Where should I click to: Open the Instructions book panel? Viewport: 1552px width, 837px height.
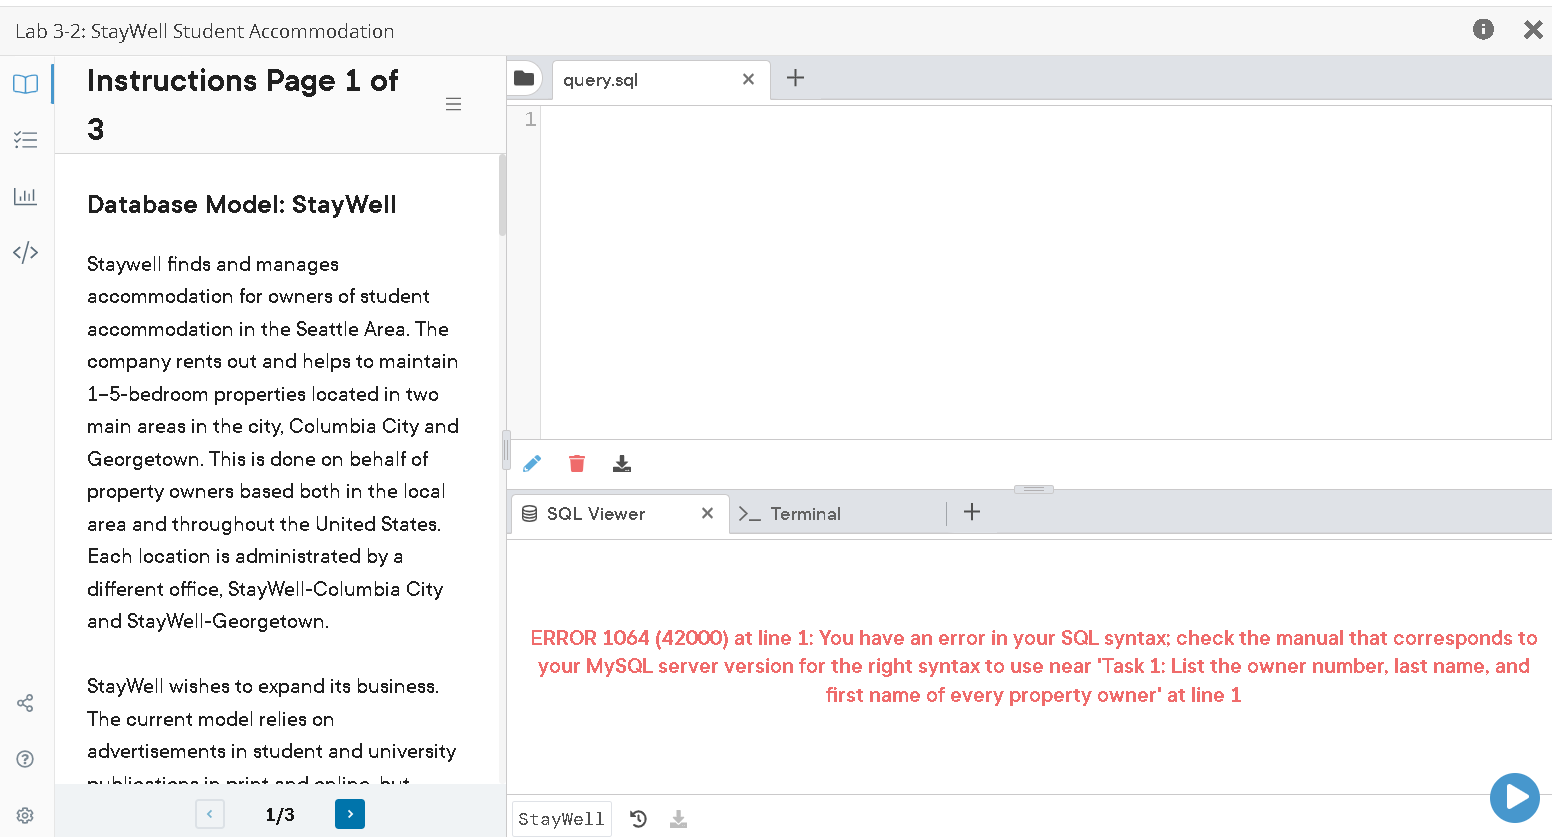pos(24,84)
